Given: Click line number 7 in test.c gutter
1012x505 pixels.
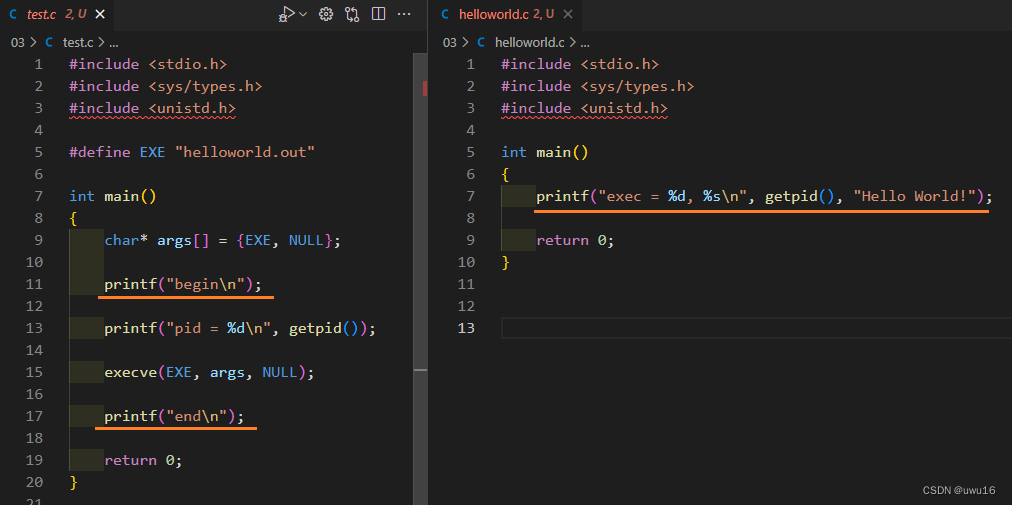Looking at the screenshot, I should tap(38, 196).
